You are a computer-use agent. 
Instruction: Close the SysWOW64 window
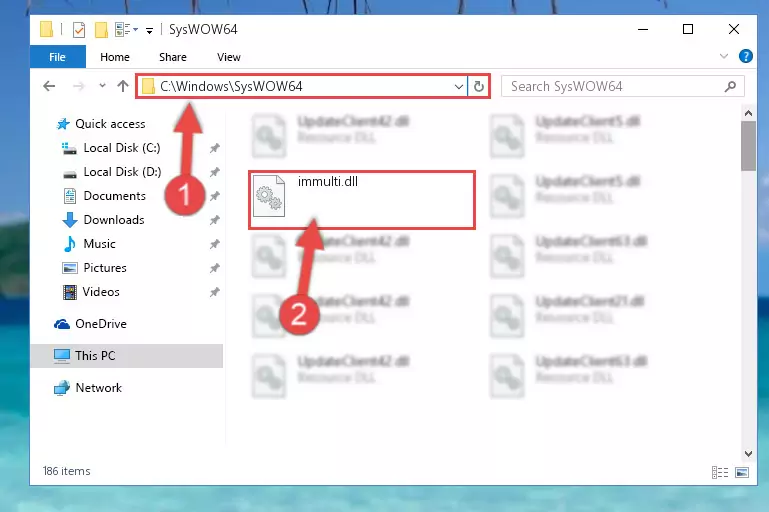point(734,29)
